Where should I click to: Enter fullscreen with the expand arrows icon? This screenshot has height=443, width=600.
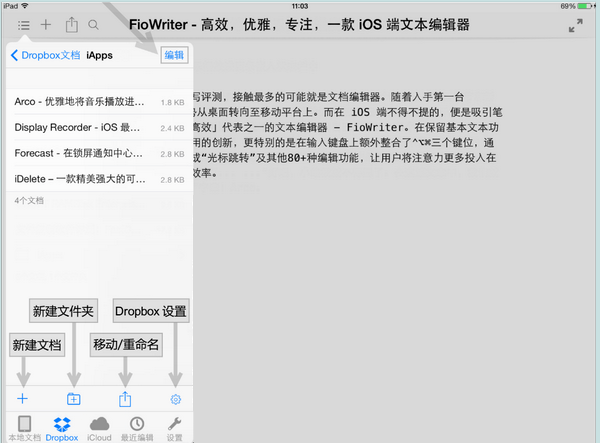(x=576, y=25)
